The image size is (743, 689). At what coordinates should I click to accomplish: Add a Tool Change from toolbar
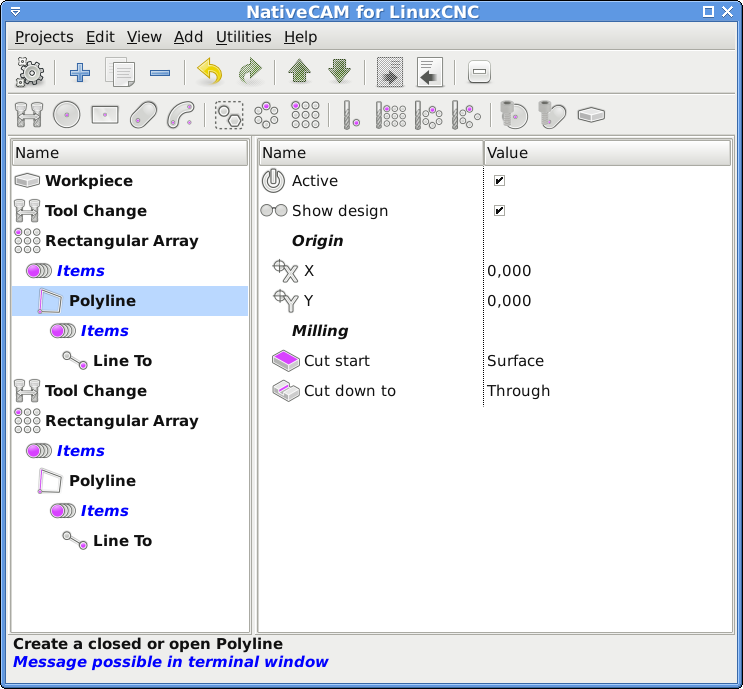(29, 115)
